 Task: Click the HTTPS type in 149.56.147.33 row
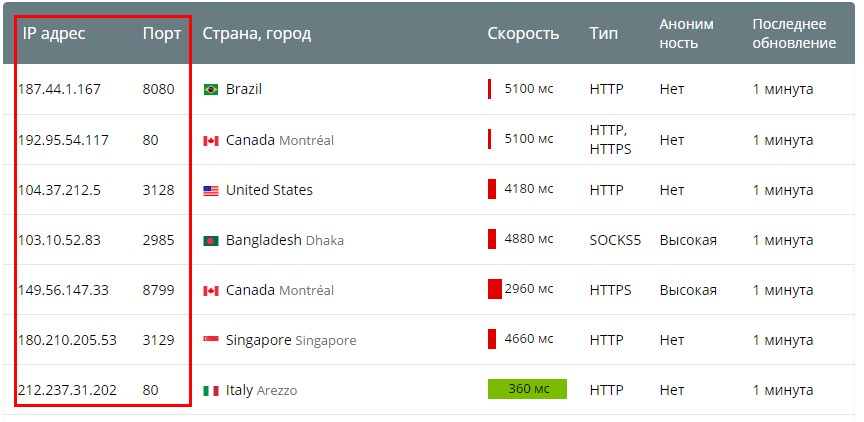coord(611,290)
